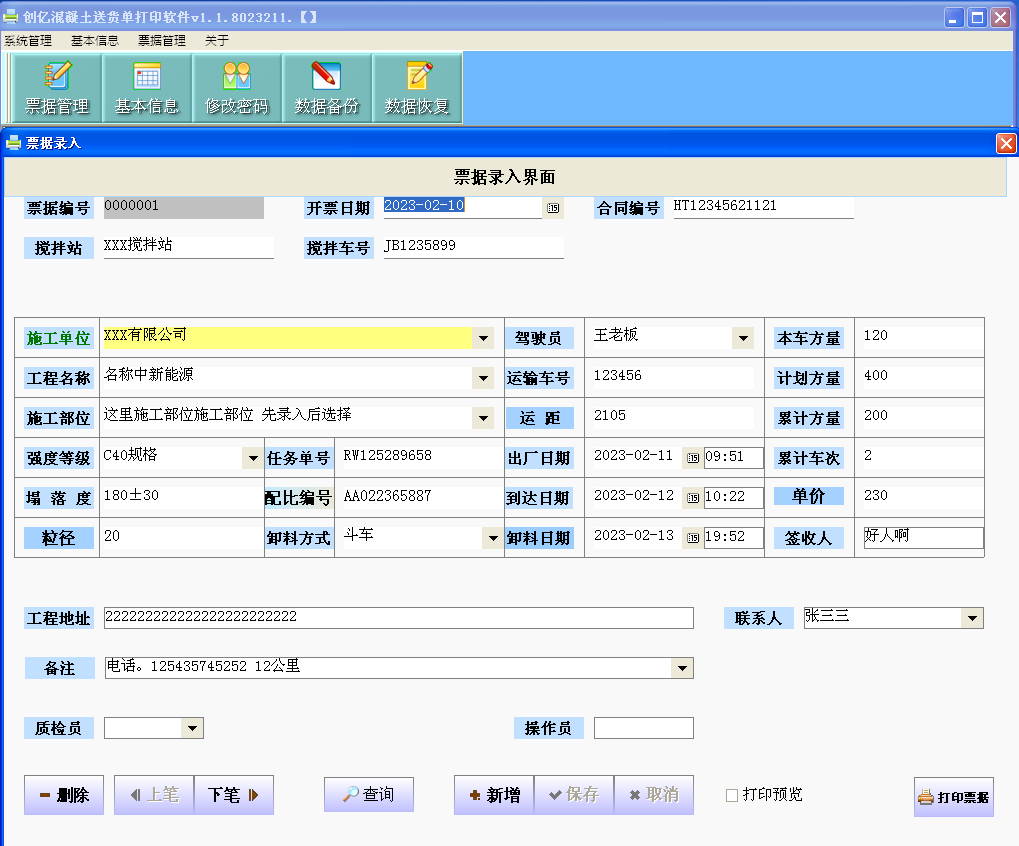Image resolution: width=1019 pixels, height=846 pixels.
Task: Open the 票据管理 toolbar icon
Action: point(57,88)
